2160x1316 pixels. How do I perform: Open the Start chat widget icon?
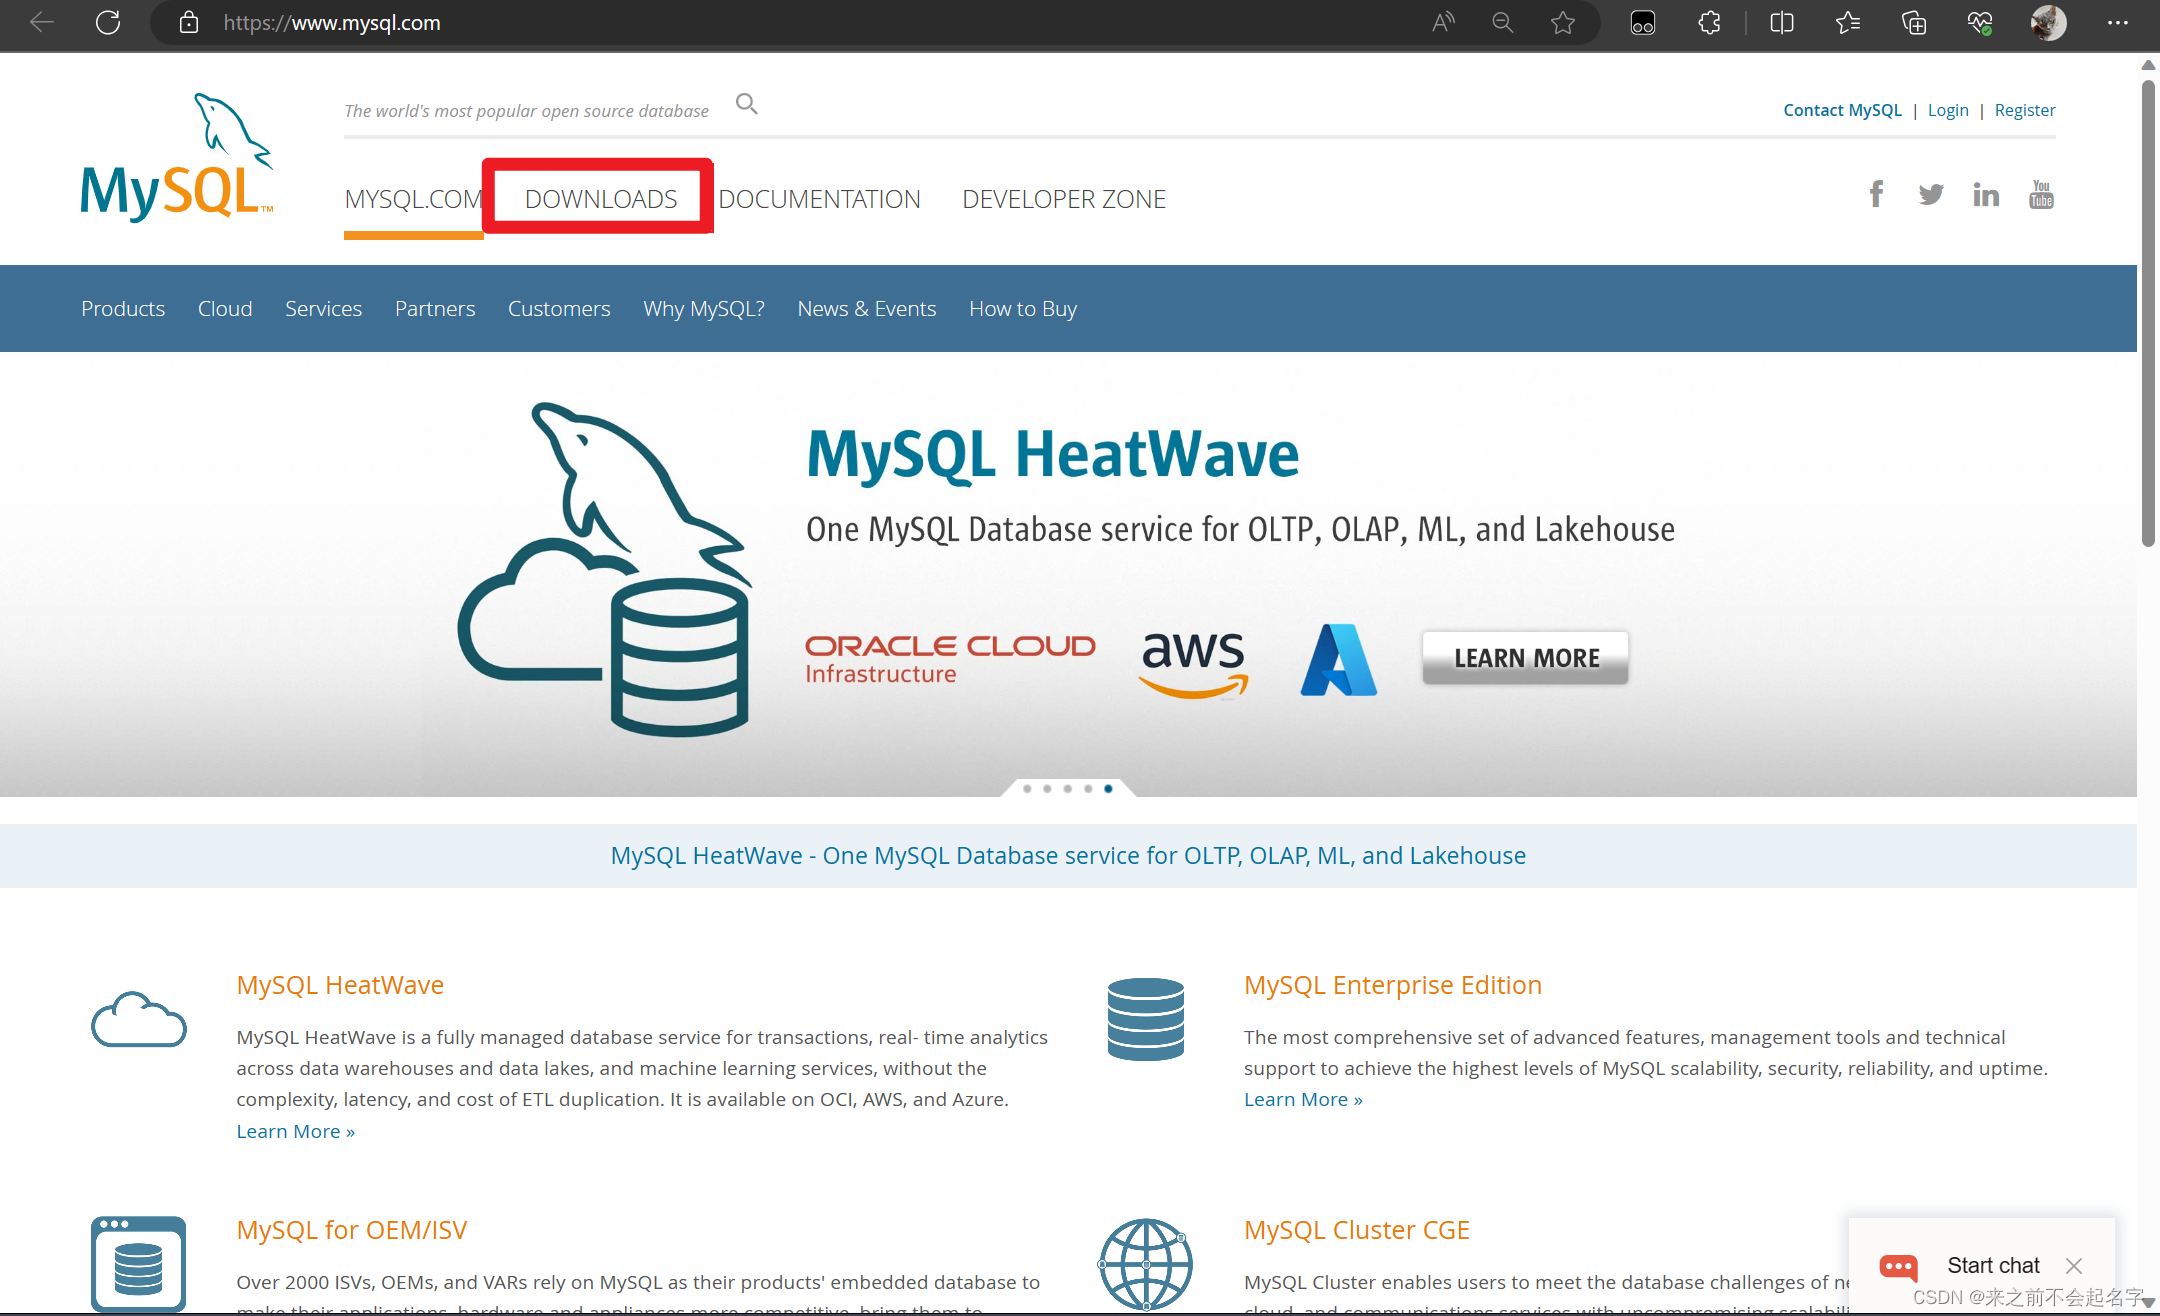(x=1897, y=1265)
